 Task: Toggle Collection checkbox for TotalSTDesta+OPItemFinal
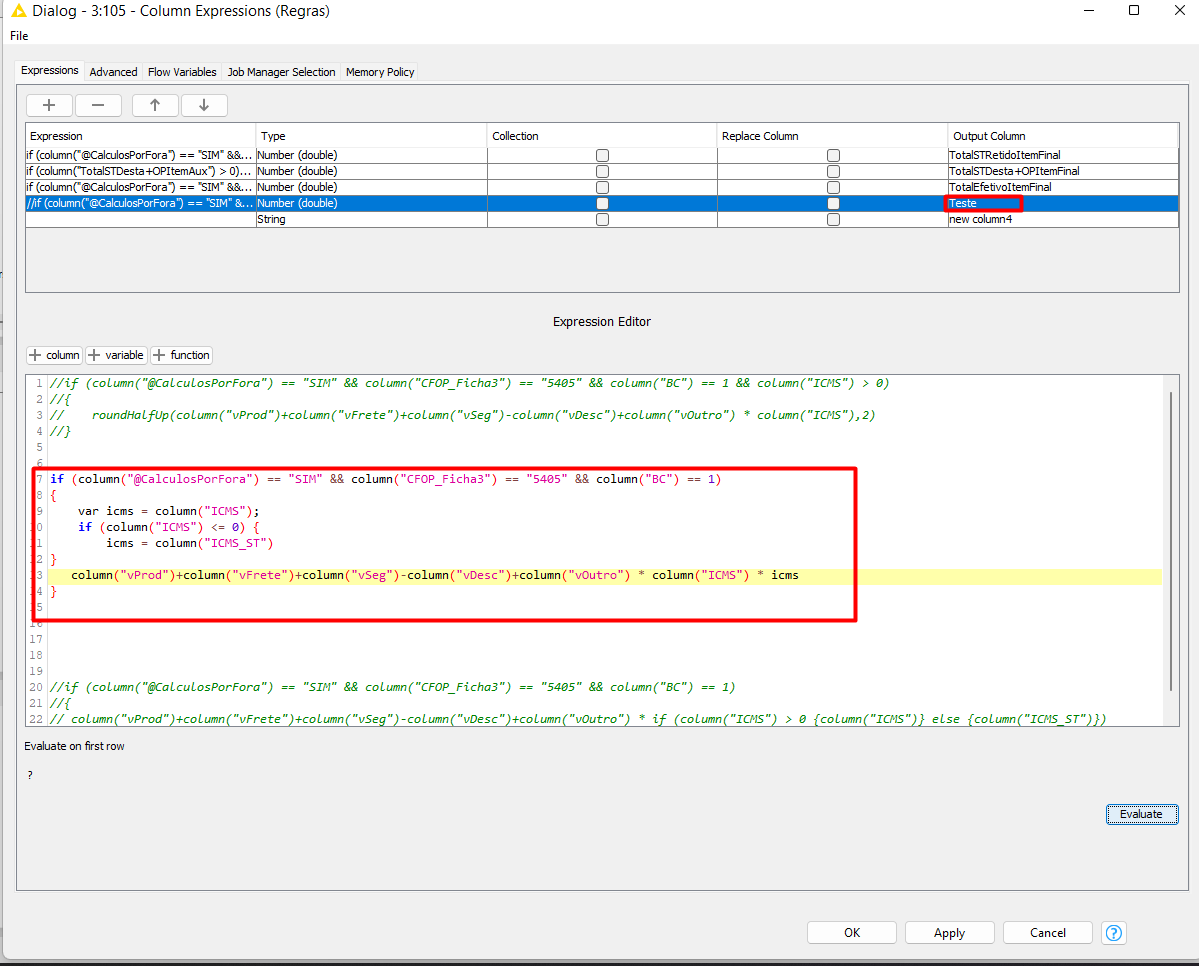(603, 171)
